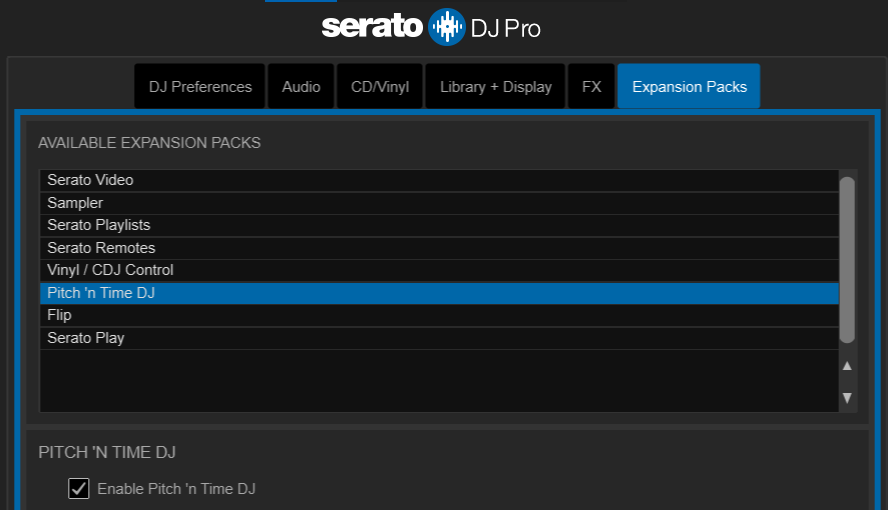
Task: Select Vinyl / CDJ Control row
Action: coord(439,271)
